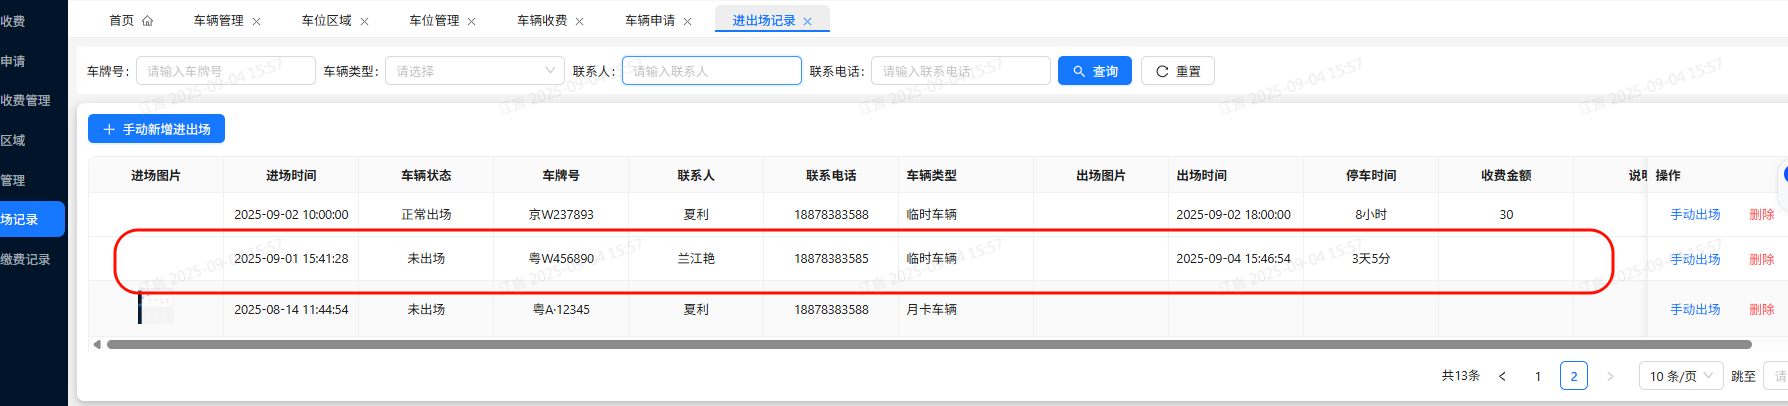Screen dimensions: 1788x406
Task: Close the 车位区域 tab
Action: 364,21
